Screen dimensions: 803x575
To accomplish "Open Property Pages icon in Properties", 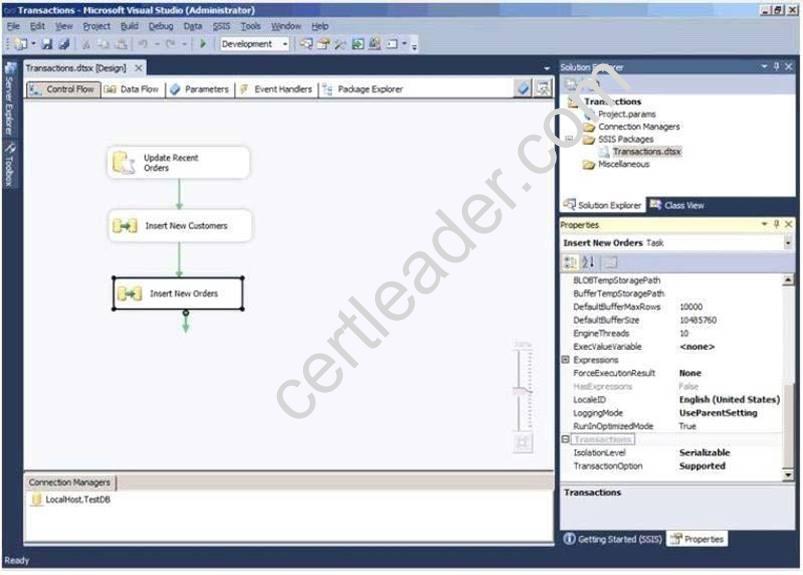I will tap(610, 263).
